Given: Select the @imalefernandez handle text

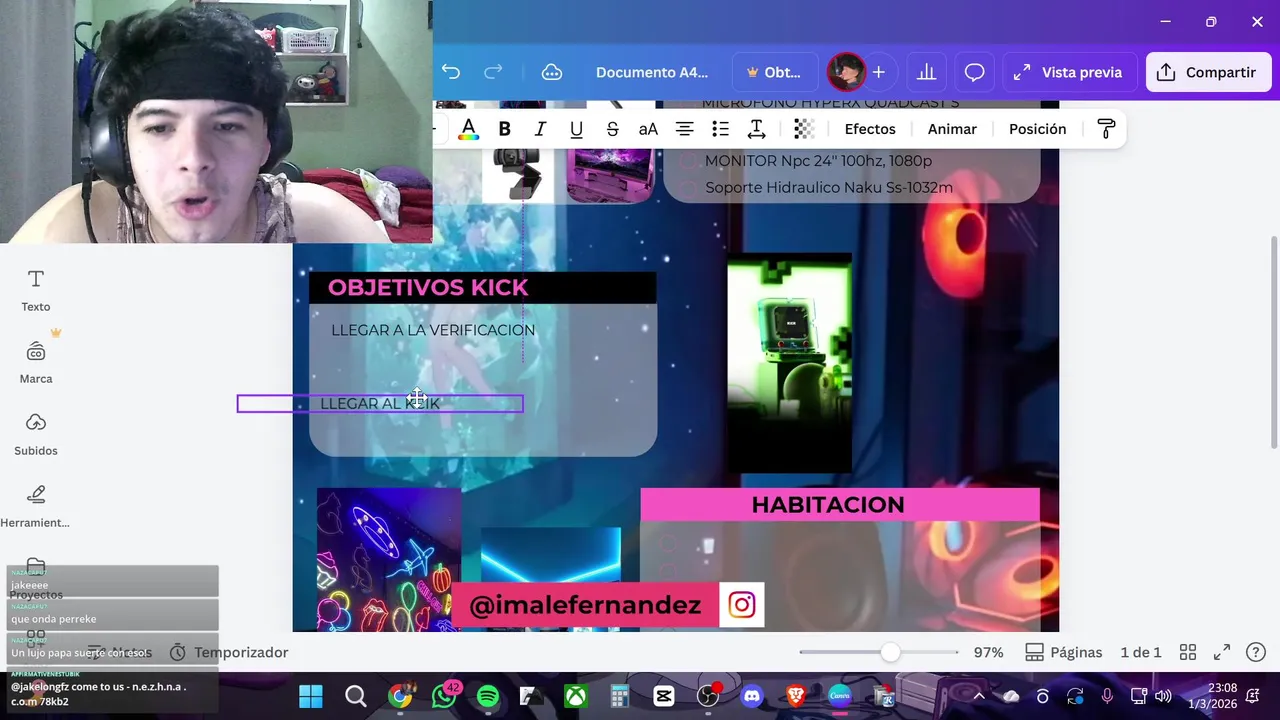Looking at the screenshot, I should coord(585,605).
